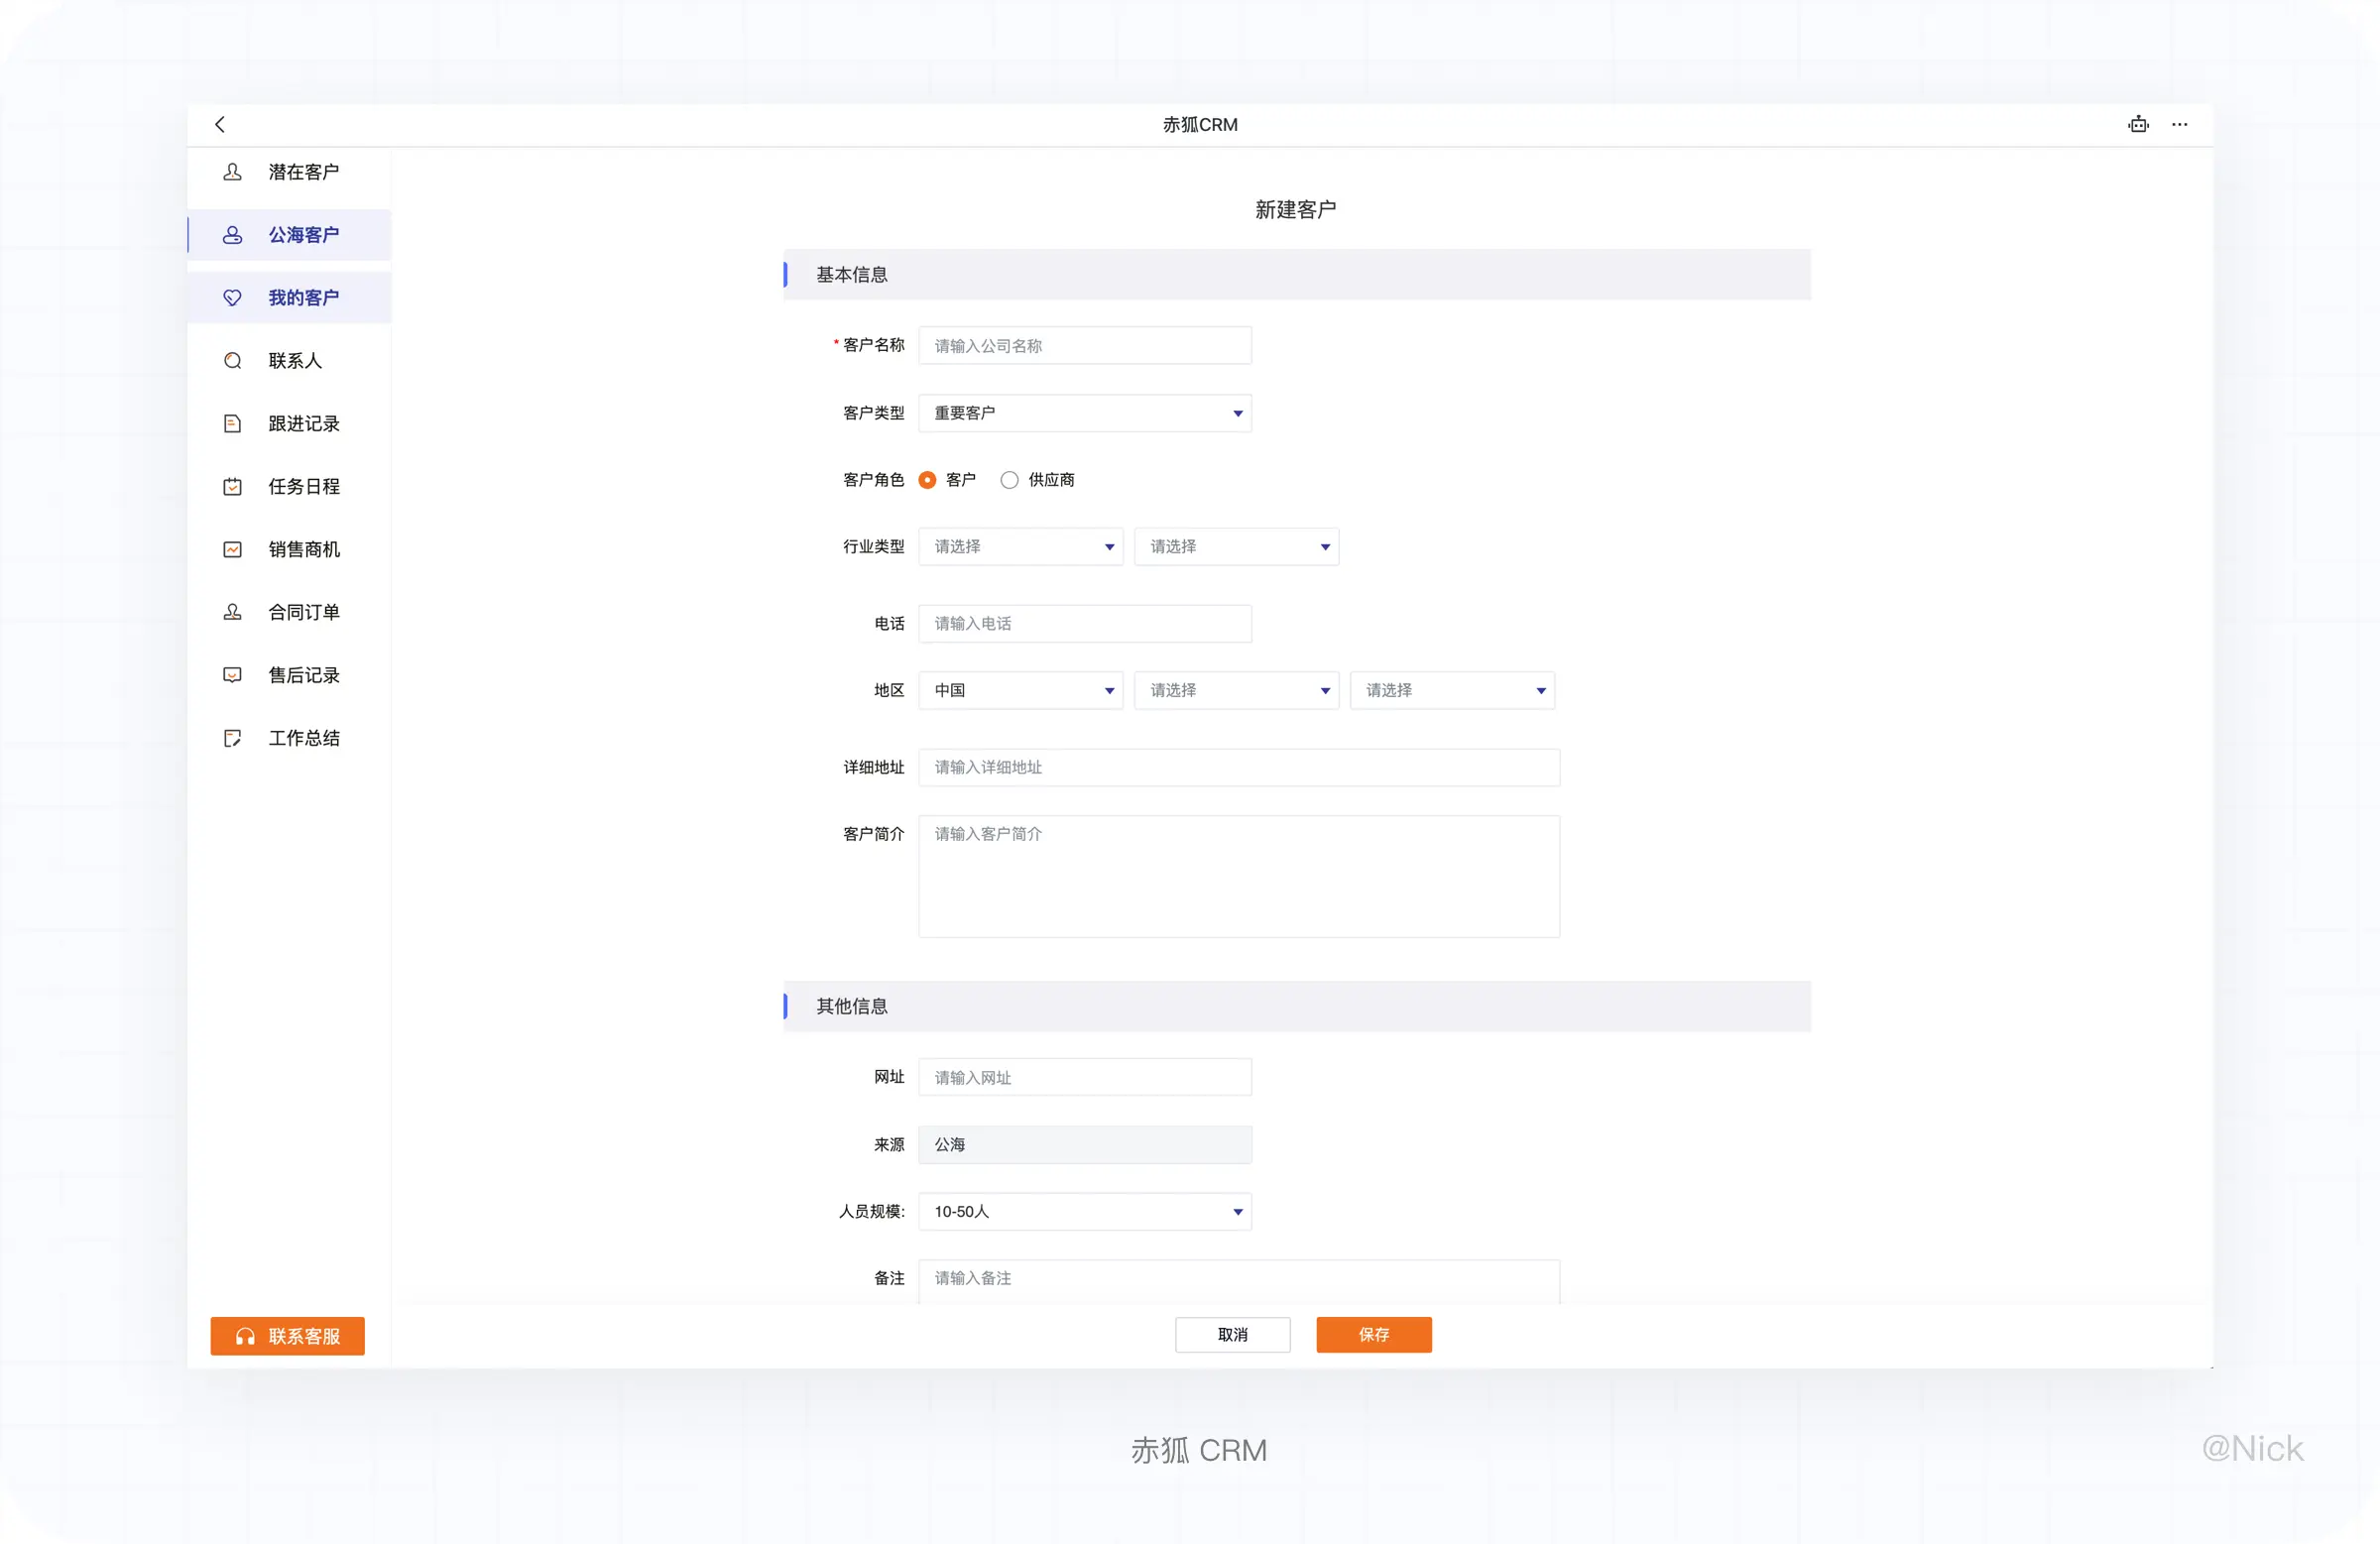Click the 客户名称 input field

click(1085, 346)
